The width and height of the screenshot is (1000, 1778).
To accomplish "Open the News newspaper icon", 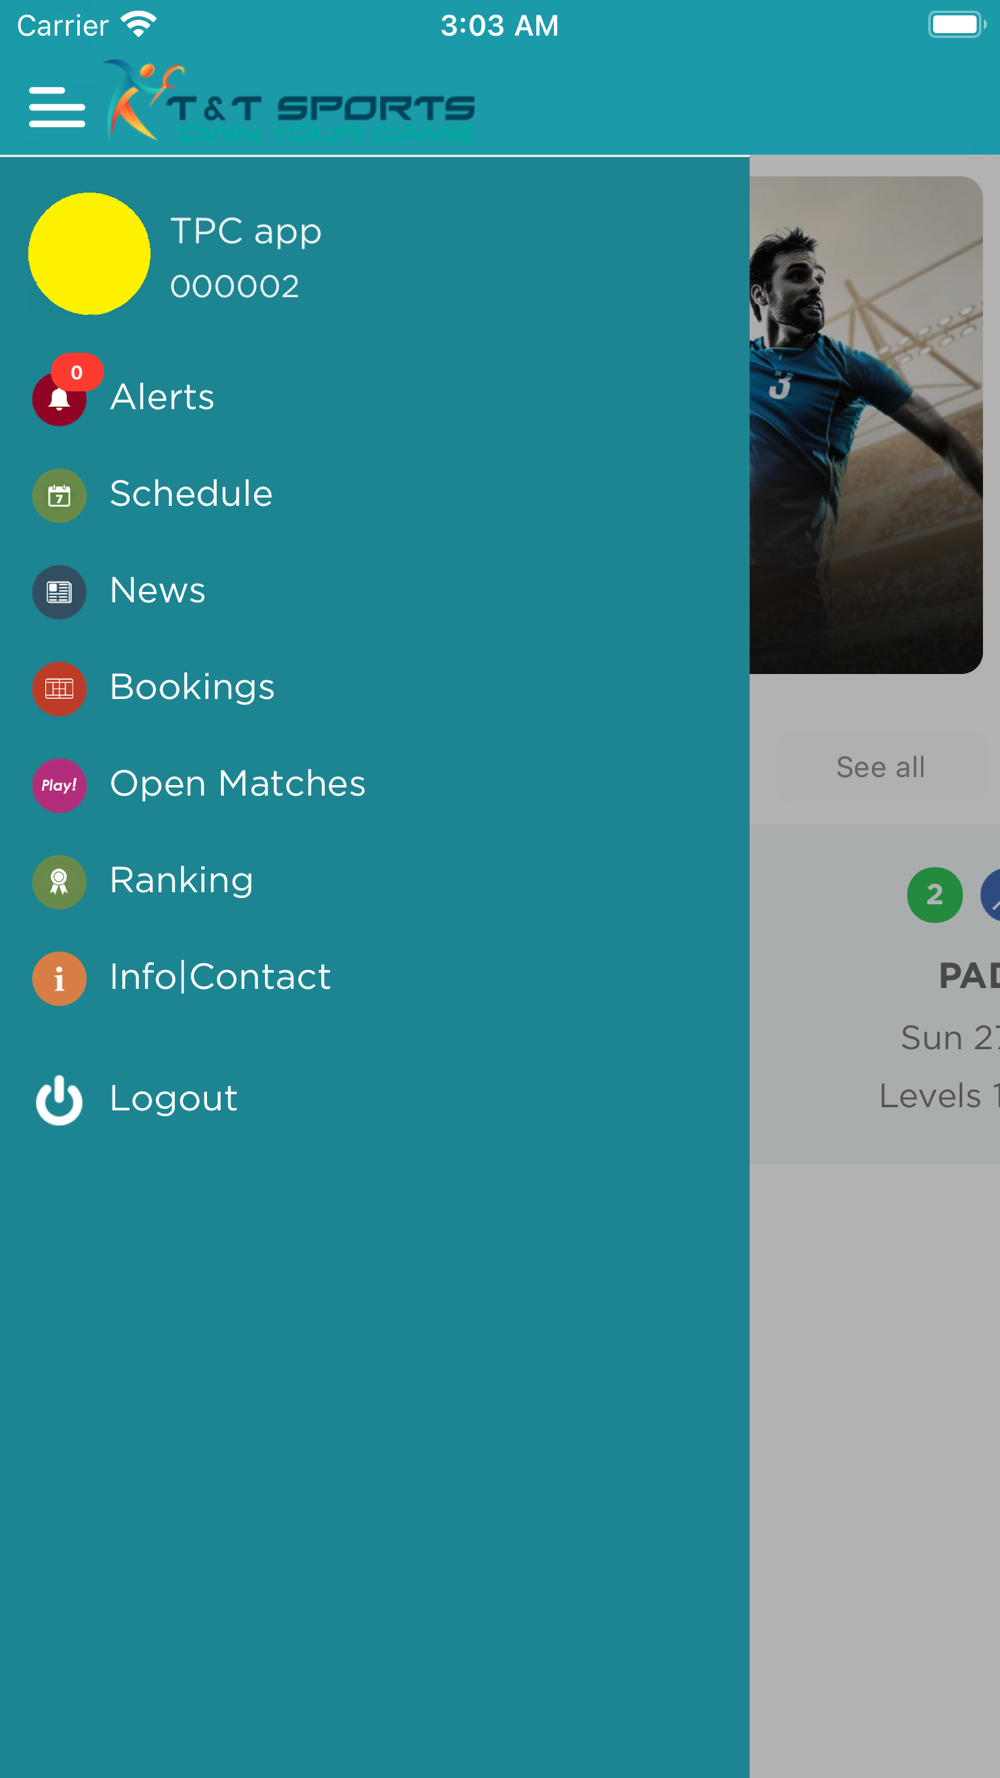I will click(x=59, y=592).
